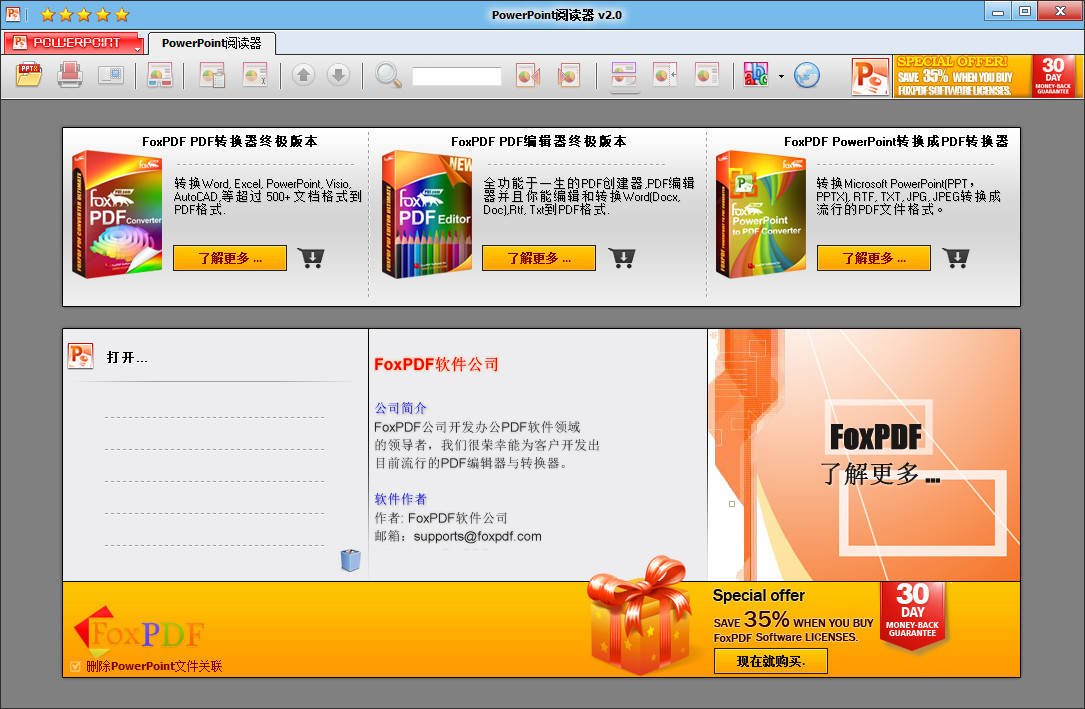Go to next slide with down arrow
This screenshot has height=709, width=1085.
338,75
